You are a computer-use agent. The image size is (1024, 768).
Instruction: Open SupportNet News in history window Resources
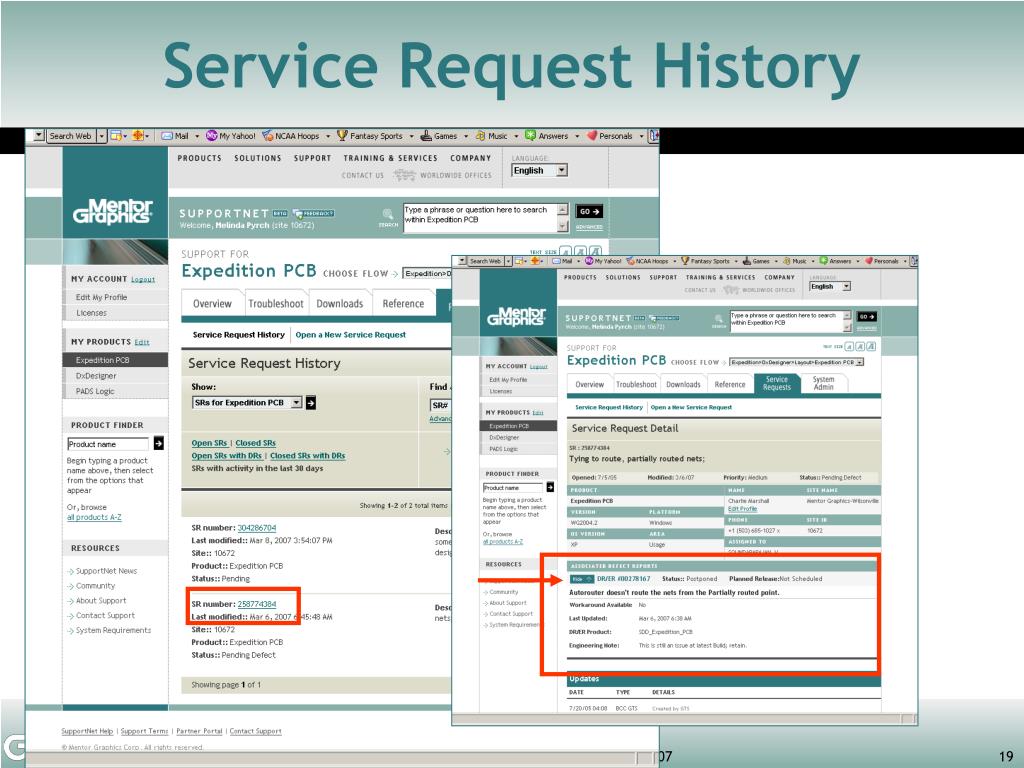106,571
